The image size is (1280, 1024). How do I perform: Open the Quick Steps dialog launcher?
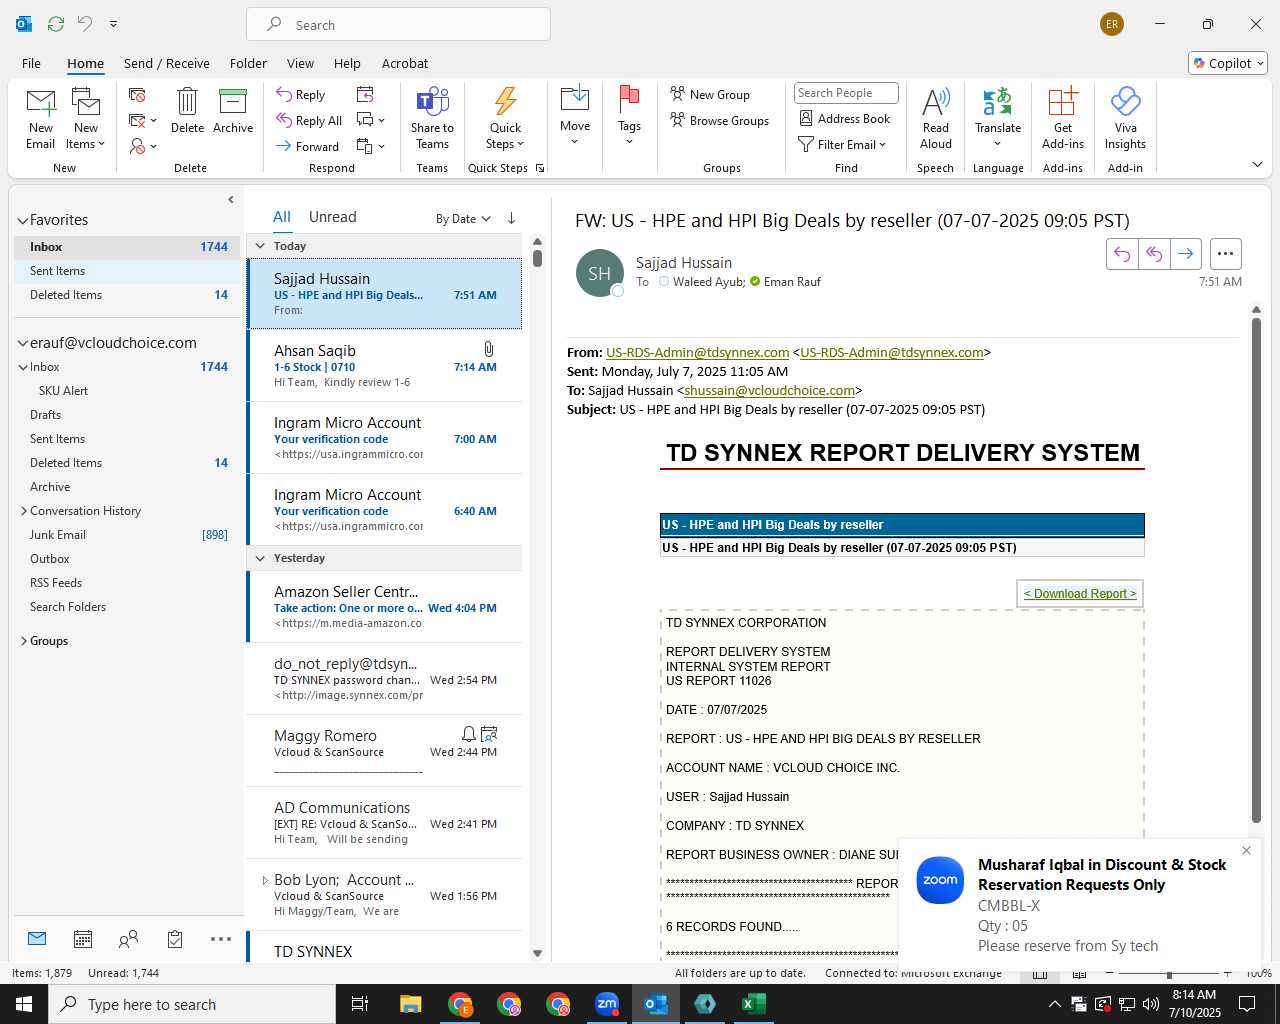click(x=540, y=168)
